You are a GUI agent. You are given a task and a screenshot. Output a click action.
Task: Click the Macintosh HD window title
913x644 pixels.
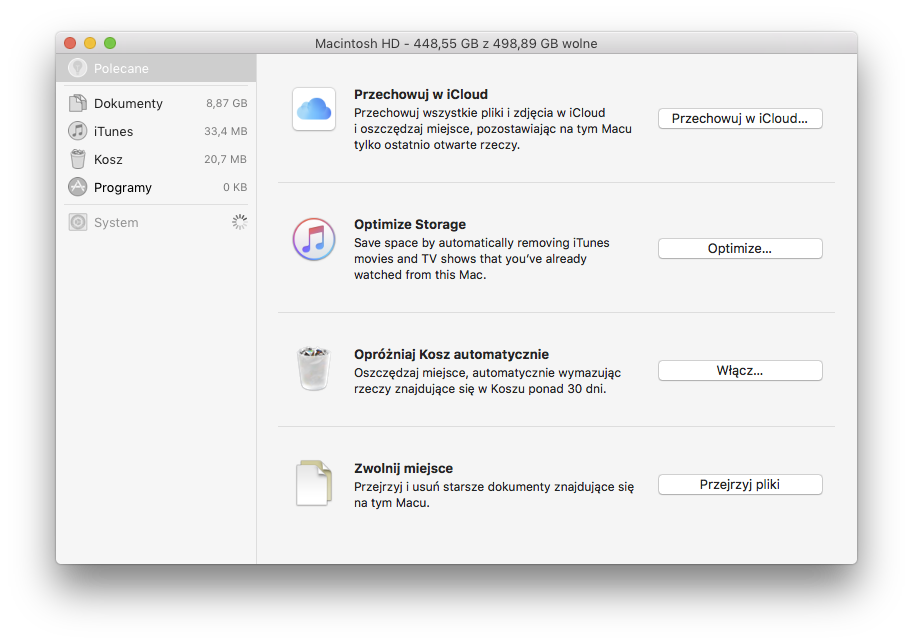[x=456, y=44]
